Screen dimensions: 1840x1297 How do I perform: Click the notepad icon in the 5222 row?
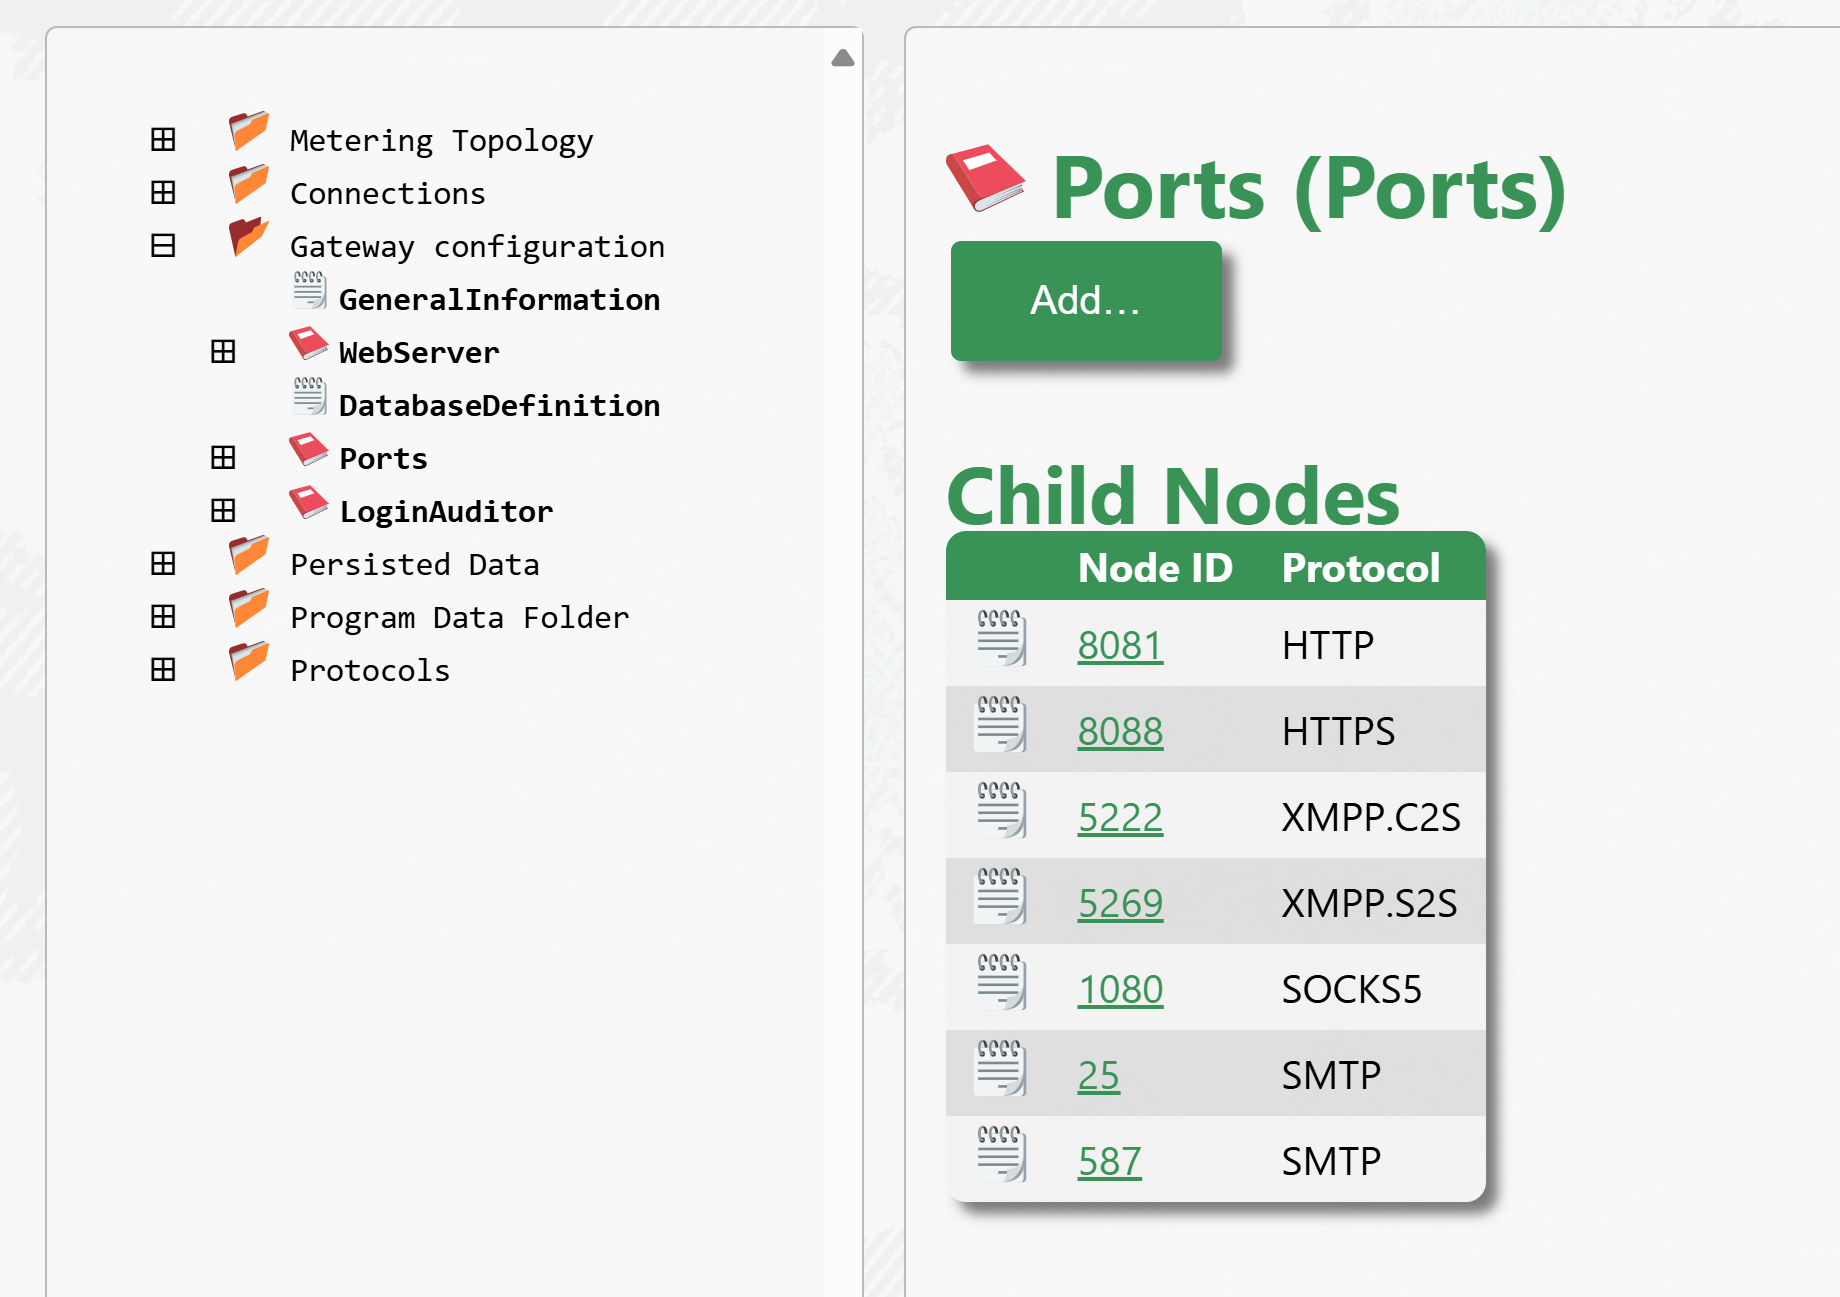coord(1000,810)
